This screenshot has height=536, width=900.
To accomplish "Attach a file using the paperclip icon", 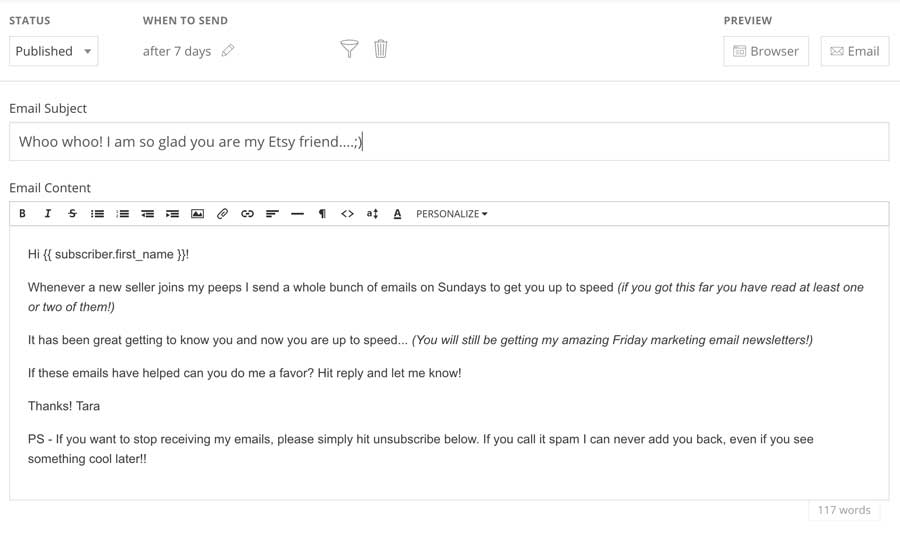I will click(x=222, y=213).
